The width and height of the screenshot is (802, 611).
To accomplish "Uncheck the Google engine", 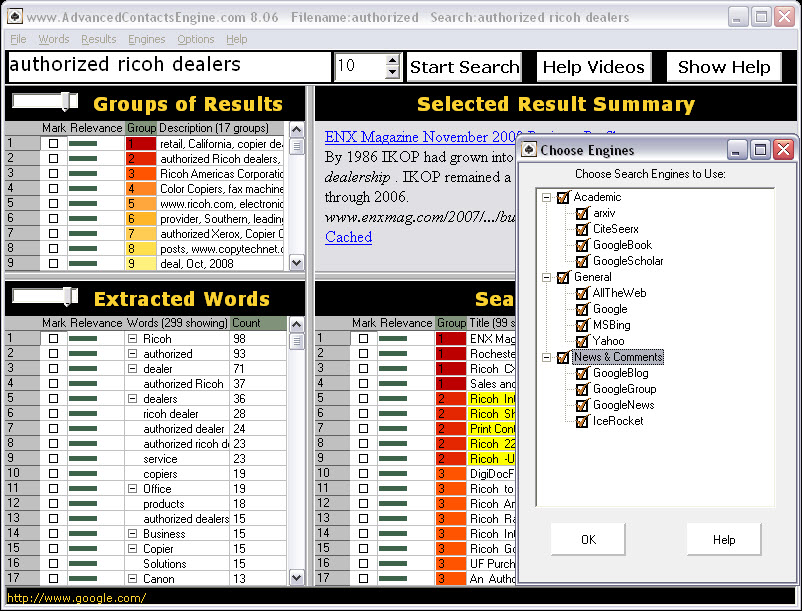I will [582, 309].
